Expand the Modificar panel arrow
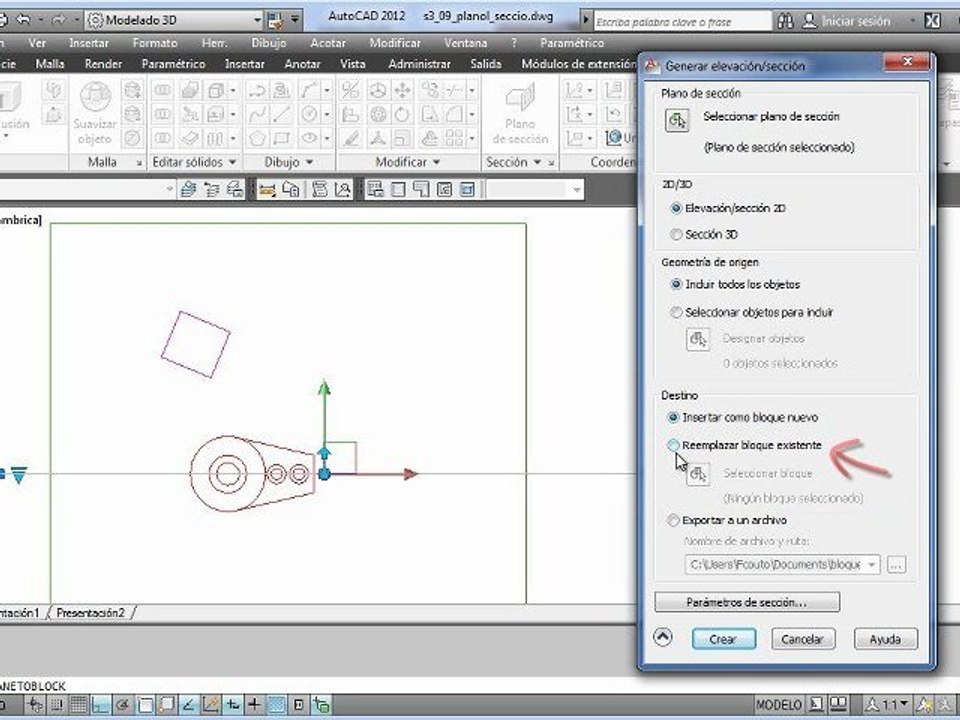 point(436,162)
